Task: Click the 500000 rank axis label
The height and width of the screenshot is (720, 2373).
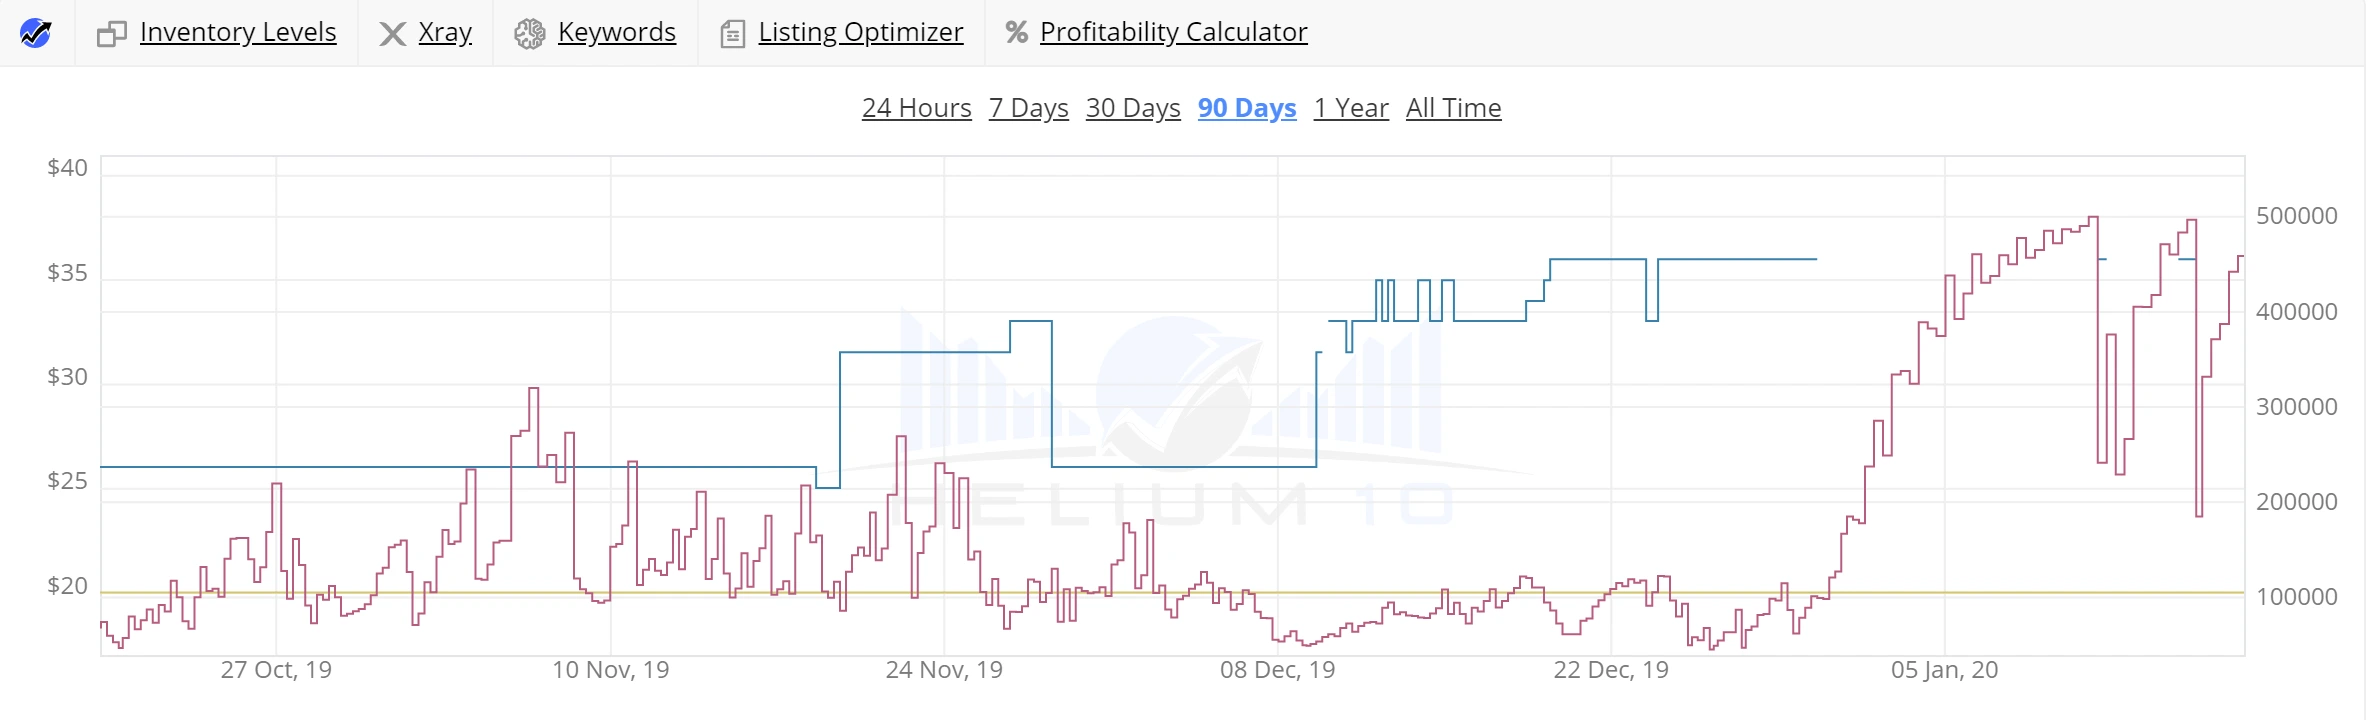Action: 2297,216
